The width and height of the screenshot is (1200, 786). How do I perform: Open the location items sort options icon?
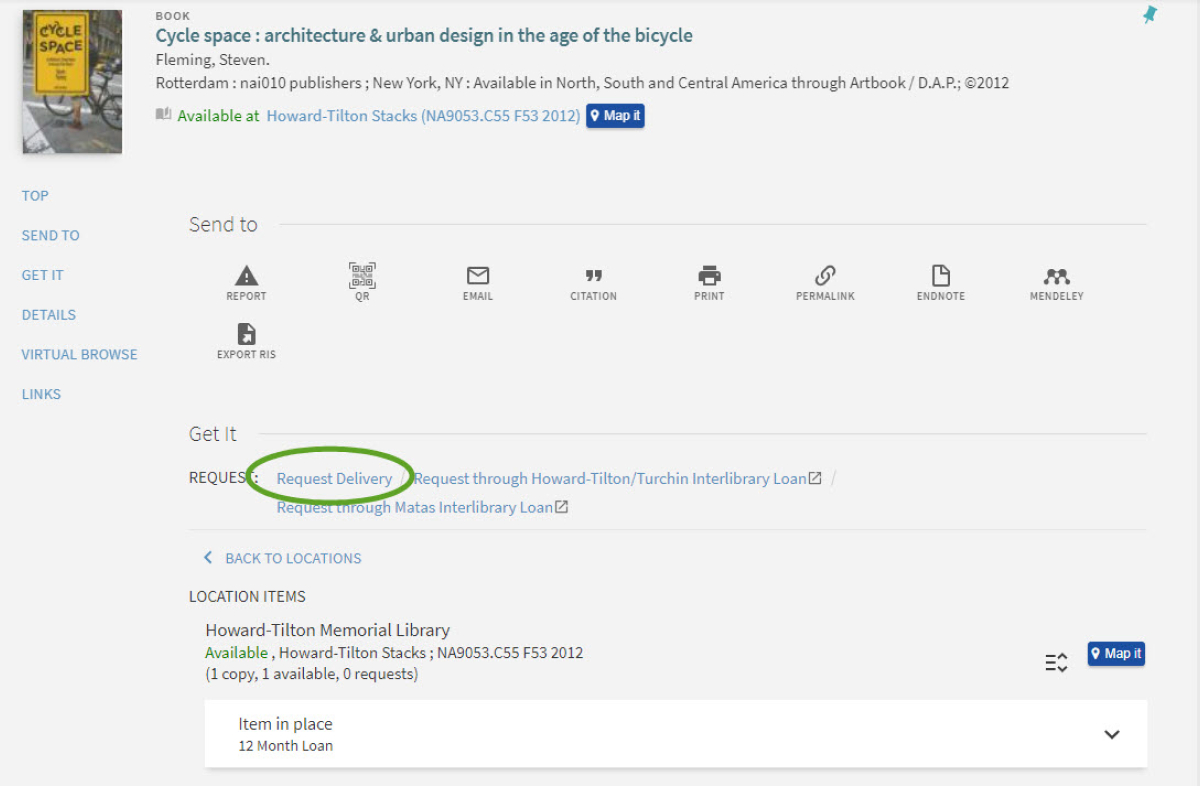point(1056,662)
